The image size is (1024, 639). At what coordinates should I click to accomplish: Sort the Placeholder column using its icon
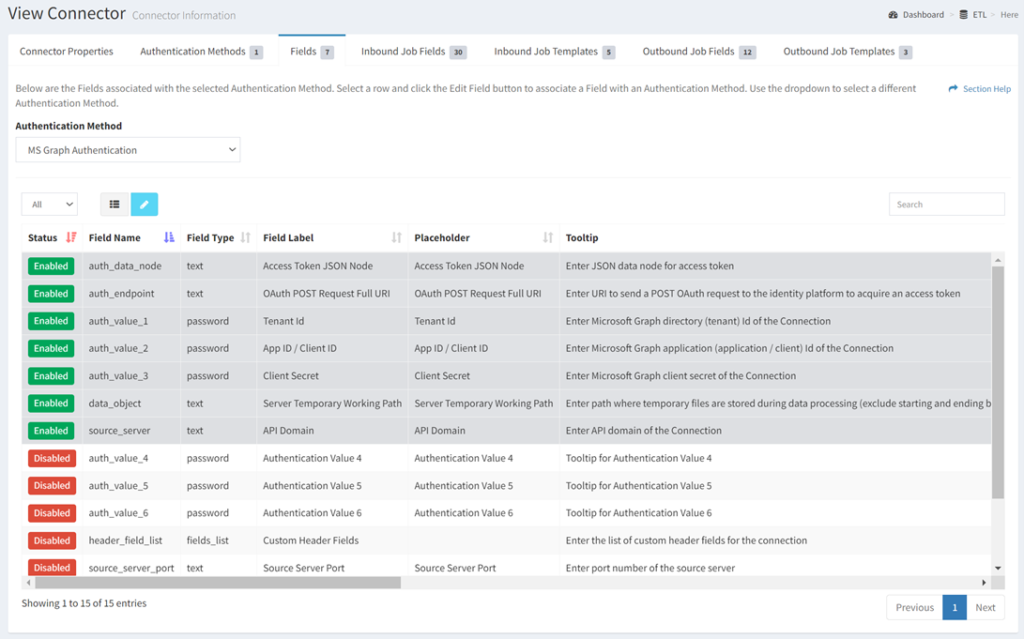tap(548, 237)
